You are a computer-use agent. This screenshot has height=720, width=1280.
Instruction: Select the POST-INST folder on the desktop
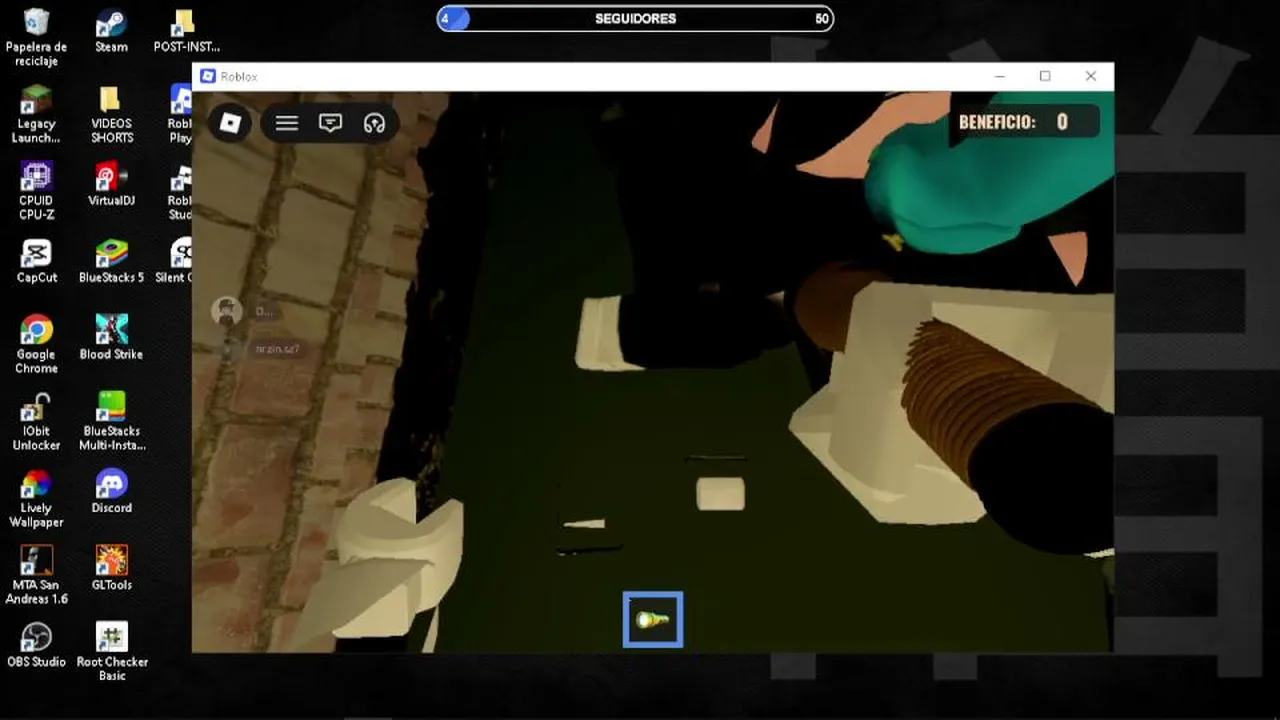(x=186, y=31)
